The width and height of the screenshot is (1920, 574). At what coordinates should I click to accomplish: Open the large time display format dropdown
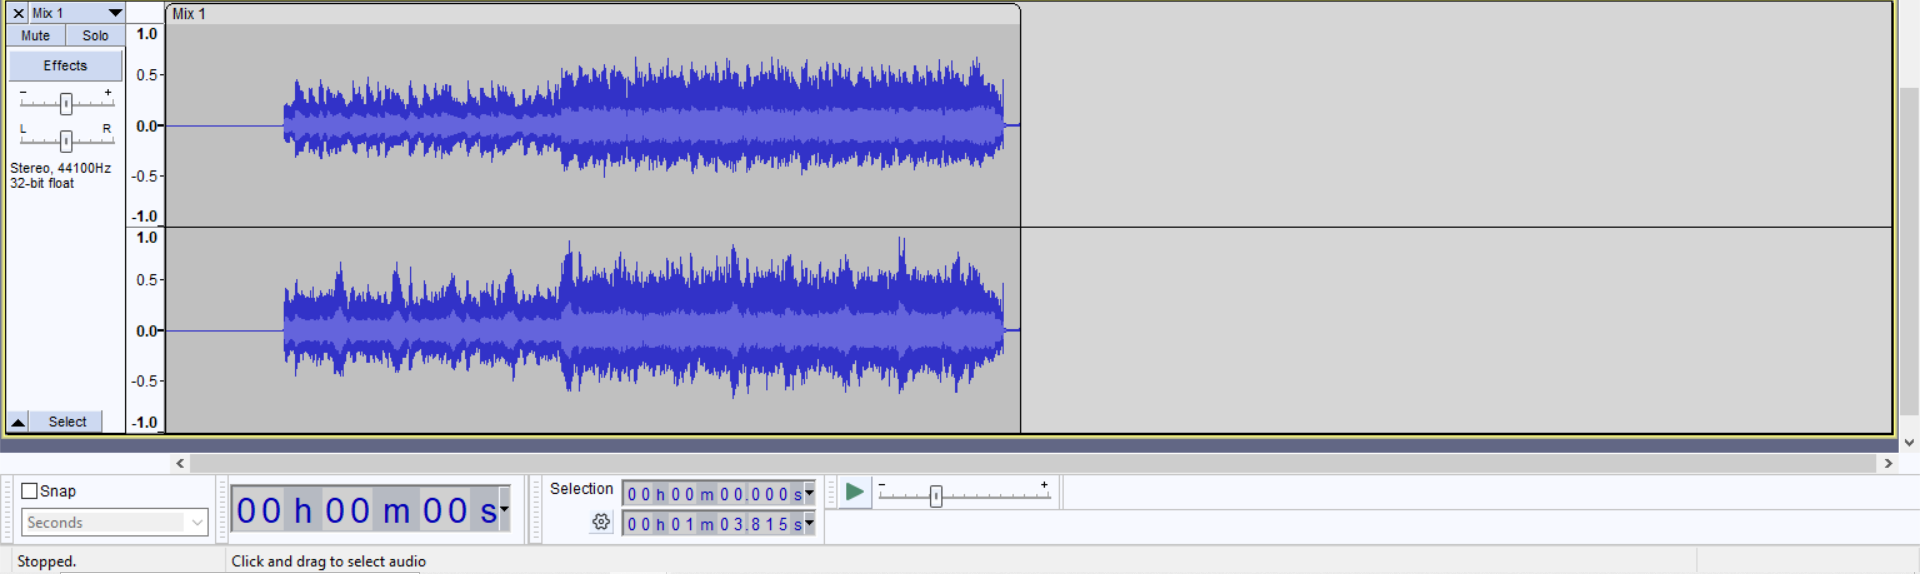[504, 509]
